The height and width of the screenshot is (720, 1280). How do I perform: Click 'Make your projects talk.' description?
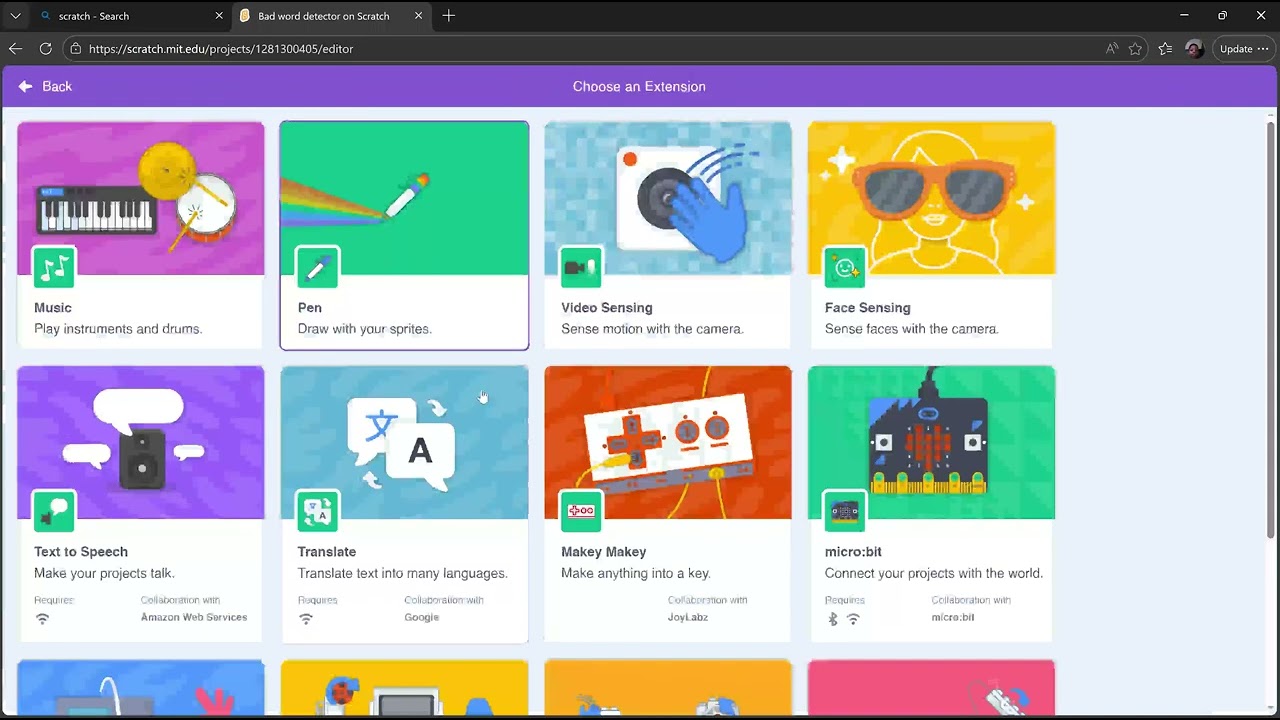tap(104, 573)
